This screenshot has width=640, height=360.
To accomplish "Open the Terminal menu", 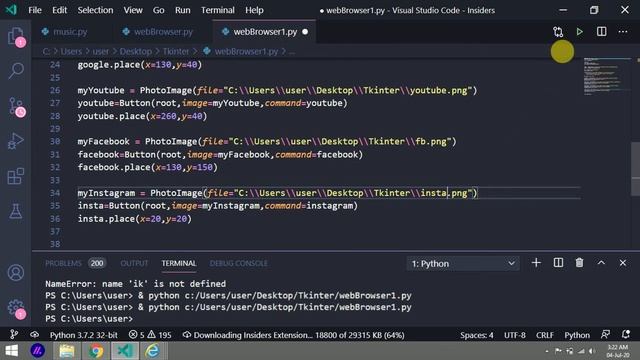I will [x=218, y=10].
